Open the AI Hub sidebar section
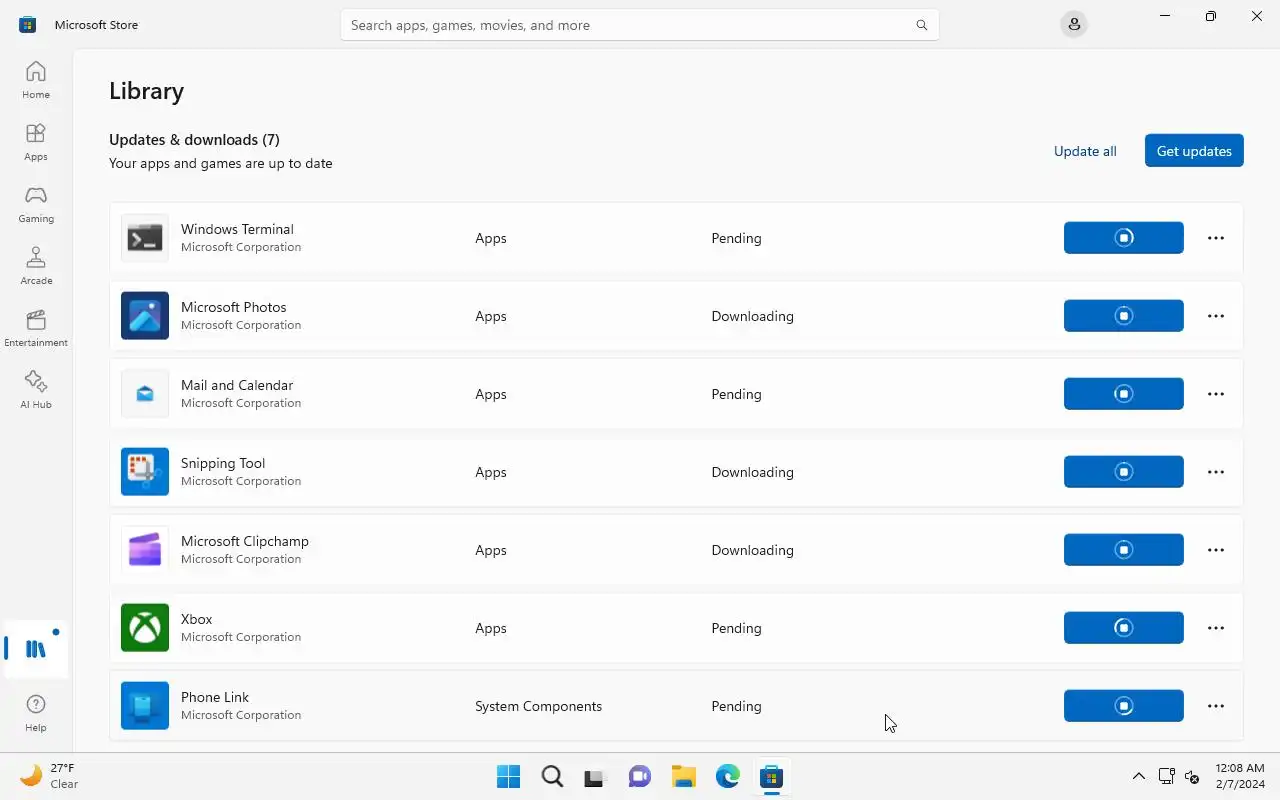The width and height of the screenshot is (1280, 800). click(x=36, y=390)
